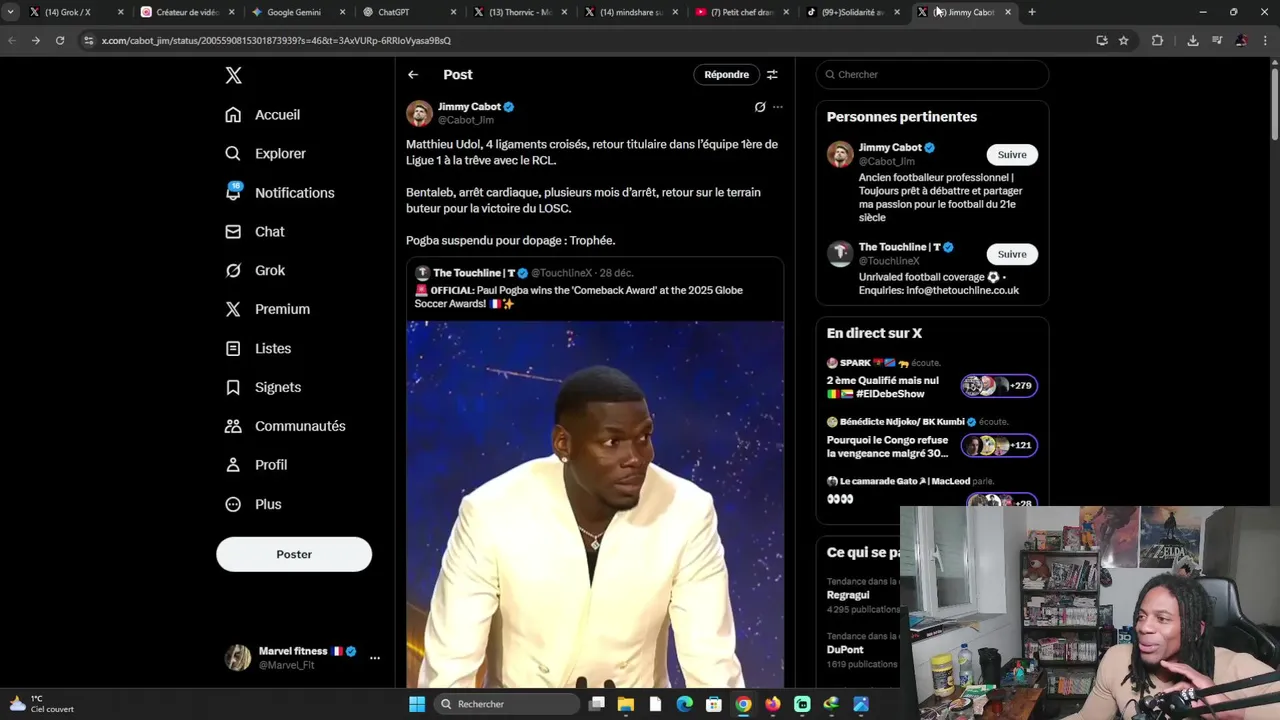Click the Répondre button

726,75
